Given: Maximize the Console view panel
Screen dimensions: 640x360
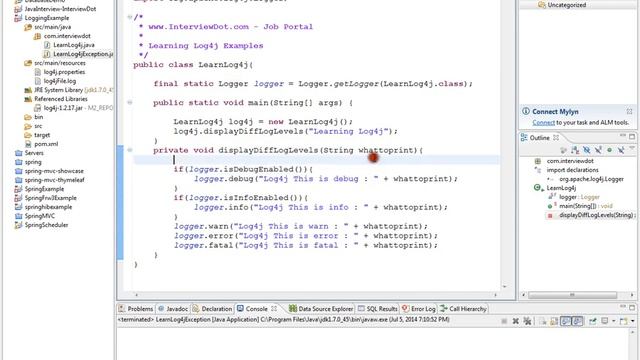Looking at the screenshot, I should tap(632, 308).
